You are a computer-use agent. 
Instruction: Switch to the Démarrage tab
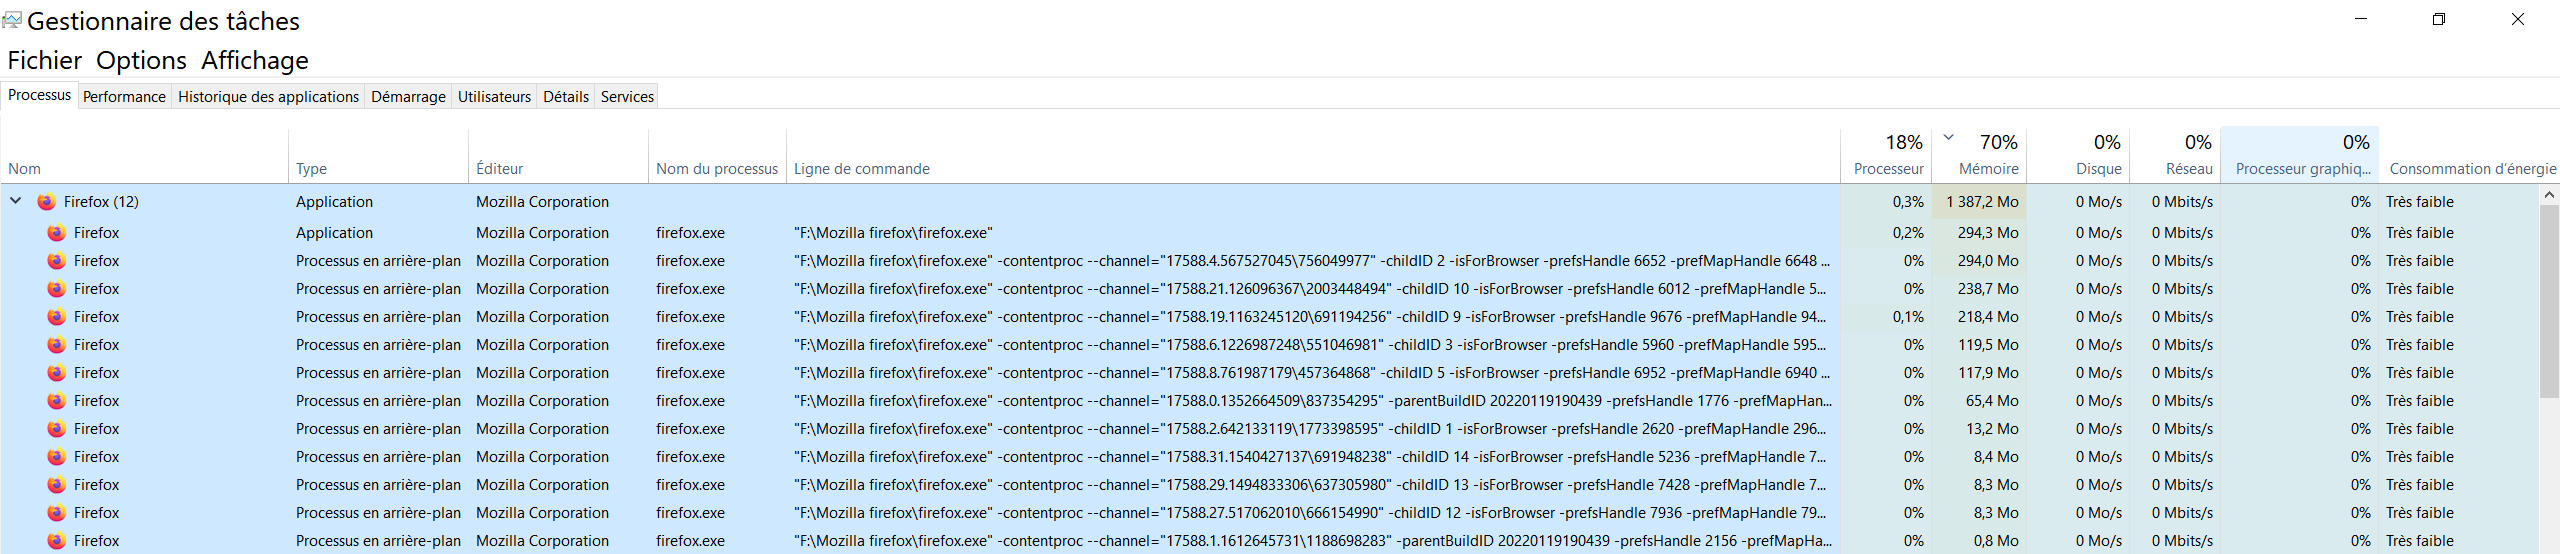[408, 97]
